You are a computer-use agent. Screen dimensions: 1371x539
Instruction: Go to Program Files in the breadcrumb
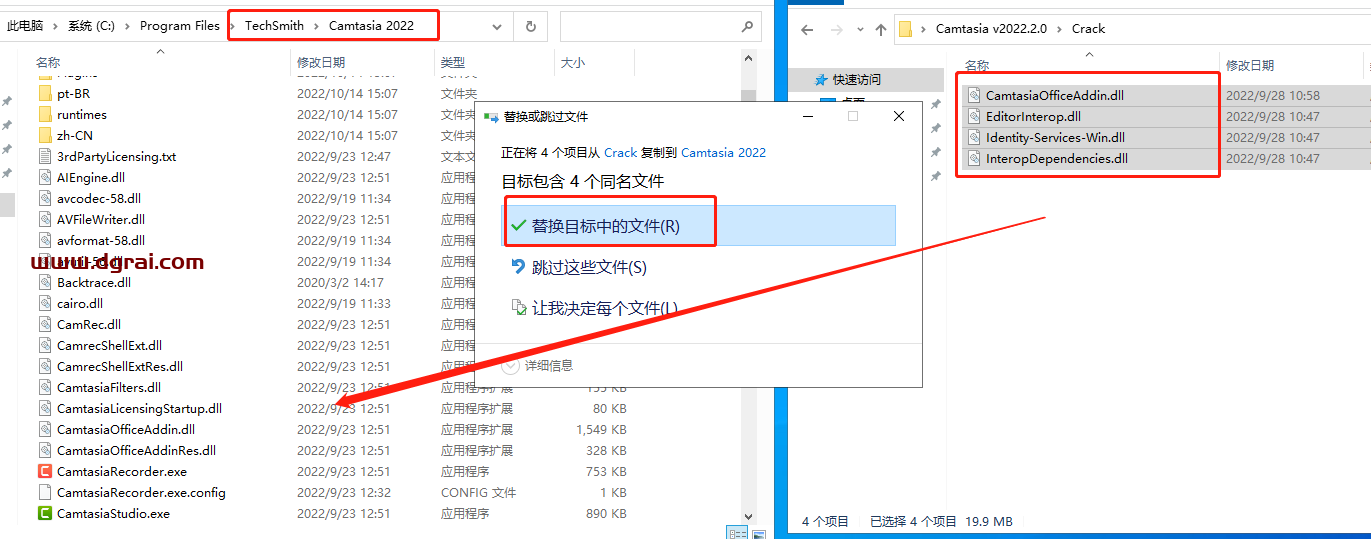(x=180, y=26)
